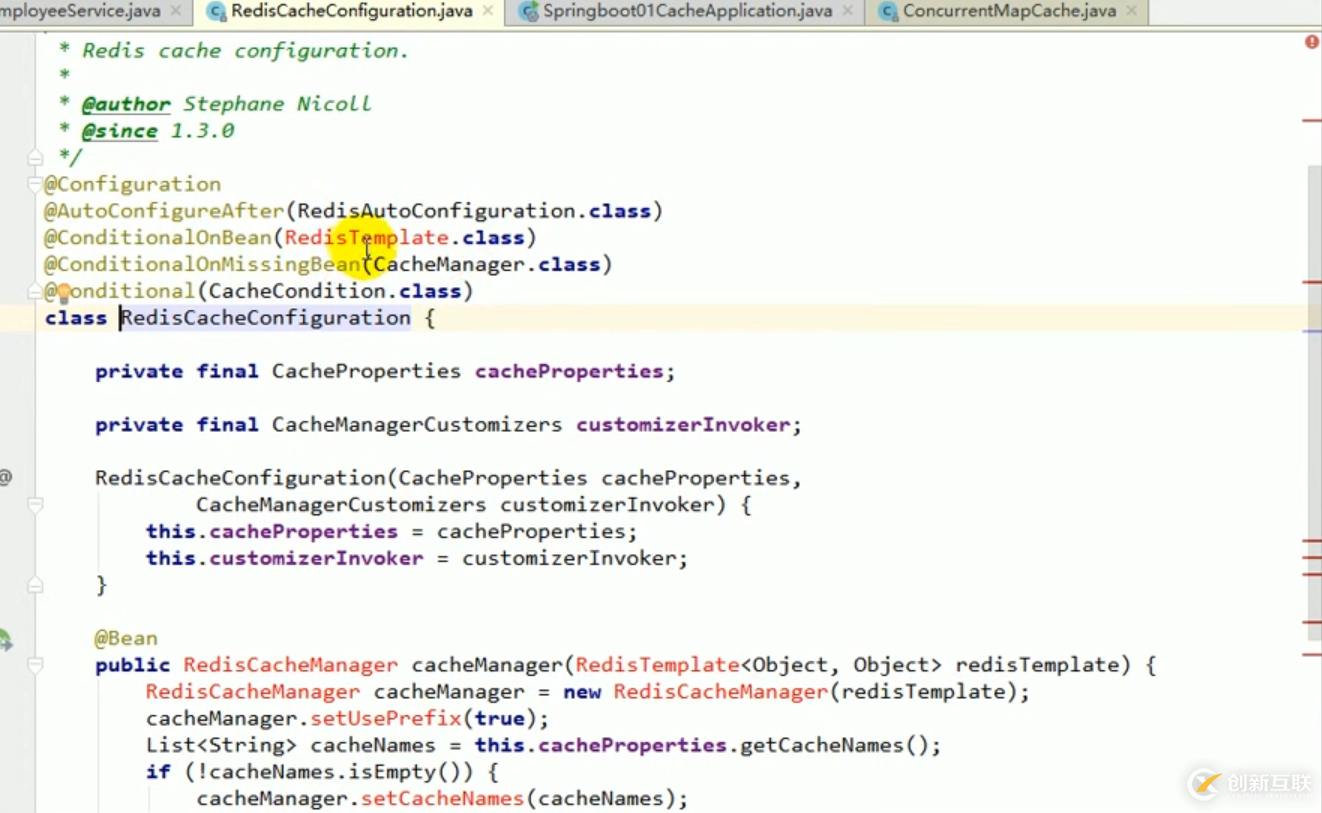The width and height of the screenshot is (1322, 813).
Task: Collapse the cacheManager method fold marker
Action: point(35,665)
